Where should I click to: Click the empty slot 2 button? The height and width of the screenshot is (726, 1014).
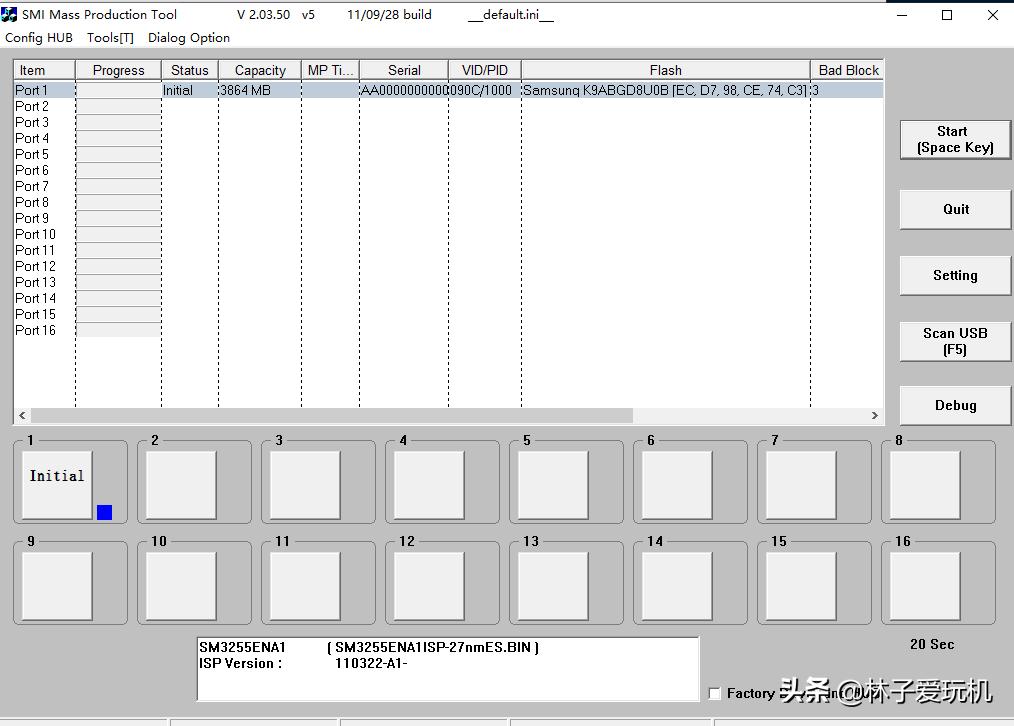point(181,485)
